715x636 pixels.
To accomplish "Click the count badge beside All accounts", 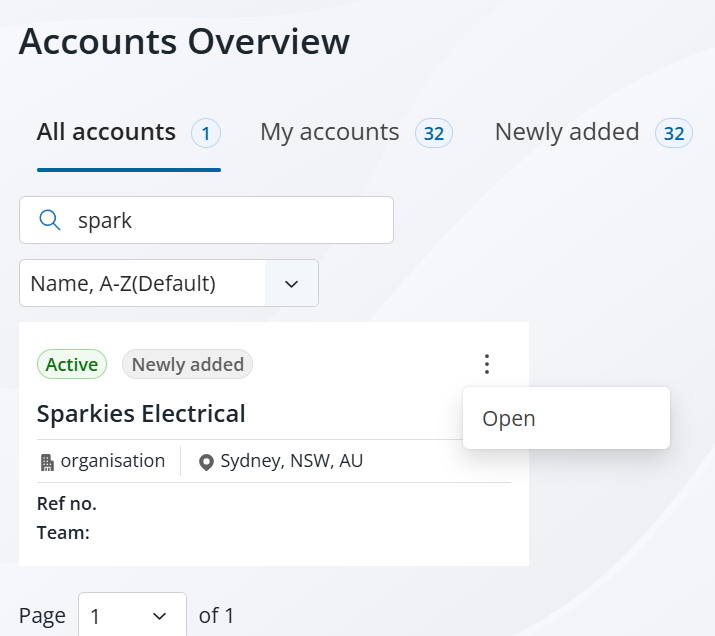I will (x=206, y=133).
